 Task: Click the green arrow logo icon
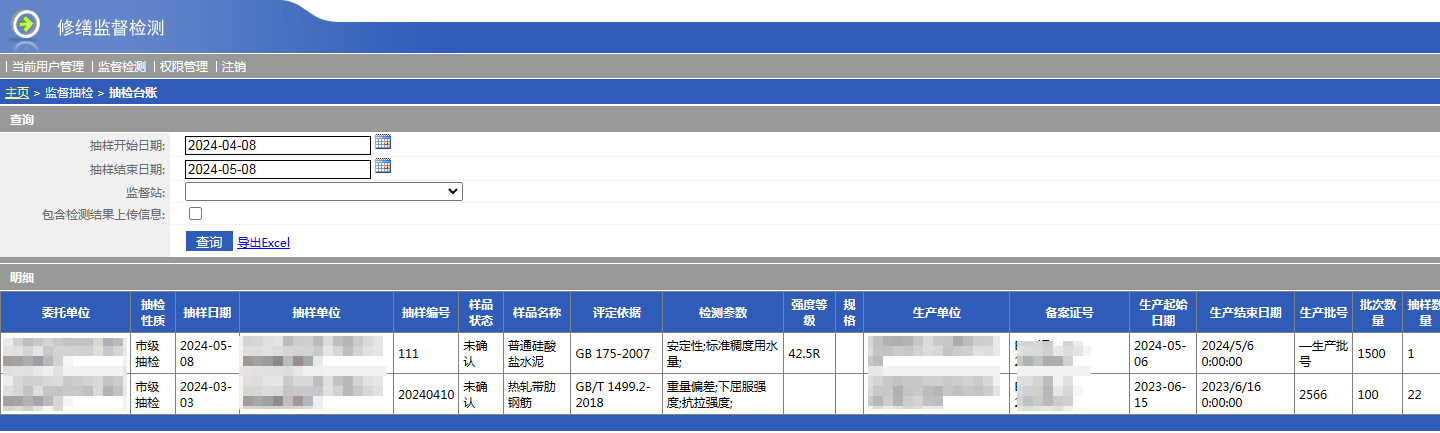[x=27, y=24]
